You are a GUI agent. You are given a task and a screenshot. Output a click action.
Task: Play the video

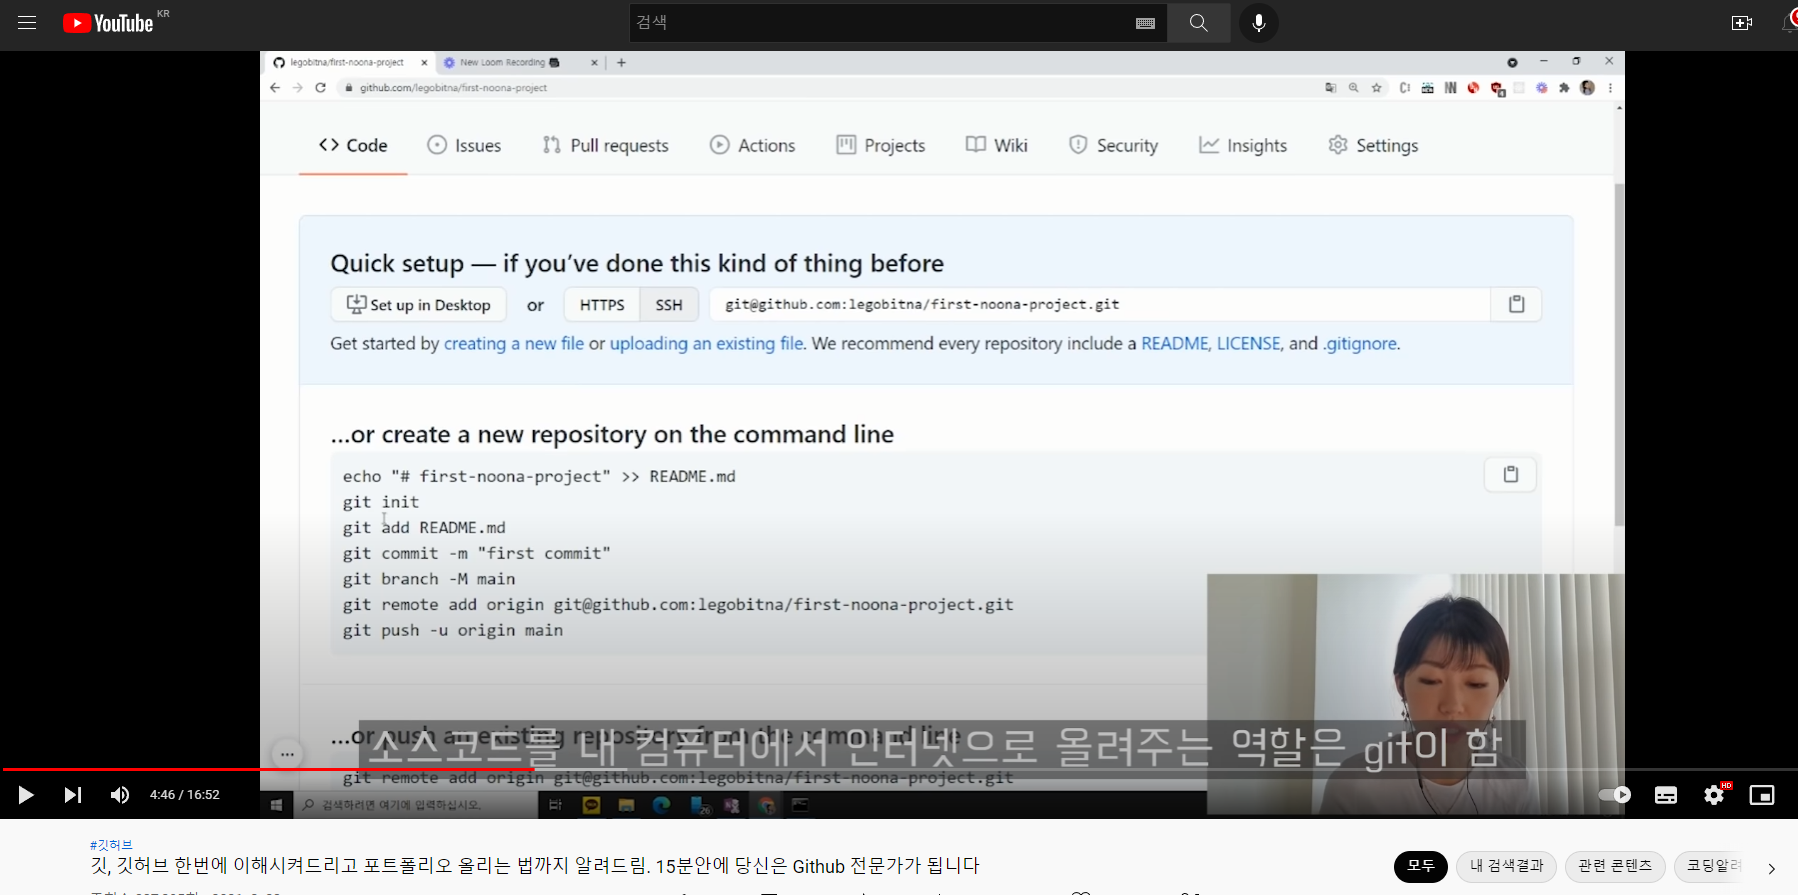coord(26,795)
